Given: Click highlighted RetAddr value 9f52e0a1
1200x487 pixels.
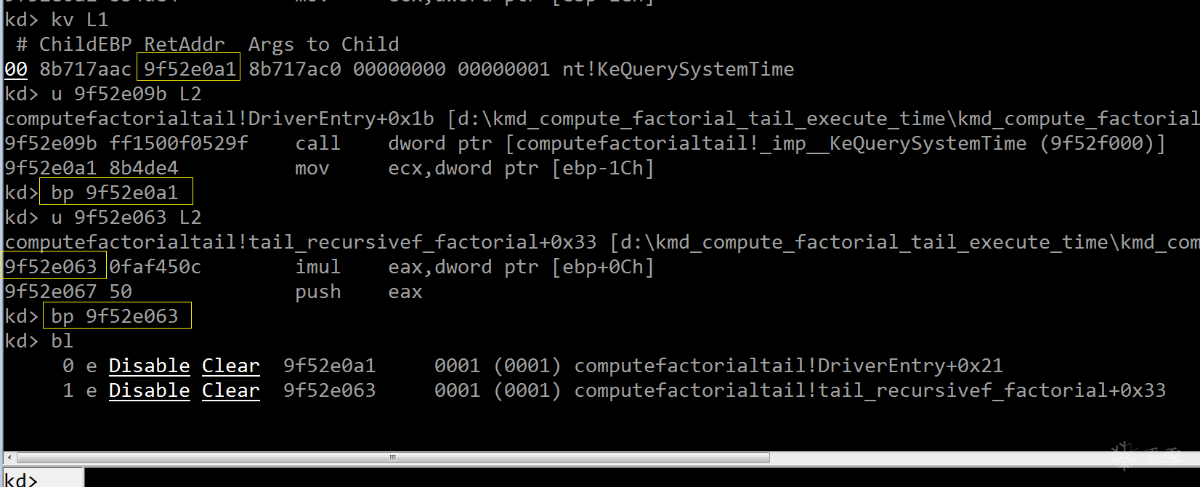Looking at the screenshot, I should pyautogui.click(x=190, y=69).
